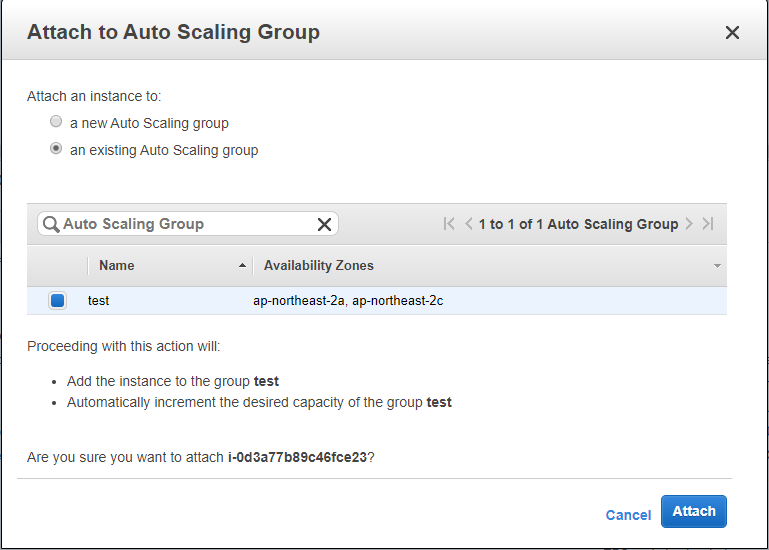Jump to the last page of results
Viewport: 769px width, 550px height.
tap(708, 224)
